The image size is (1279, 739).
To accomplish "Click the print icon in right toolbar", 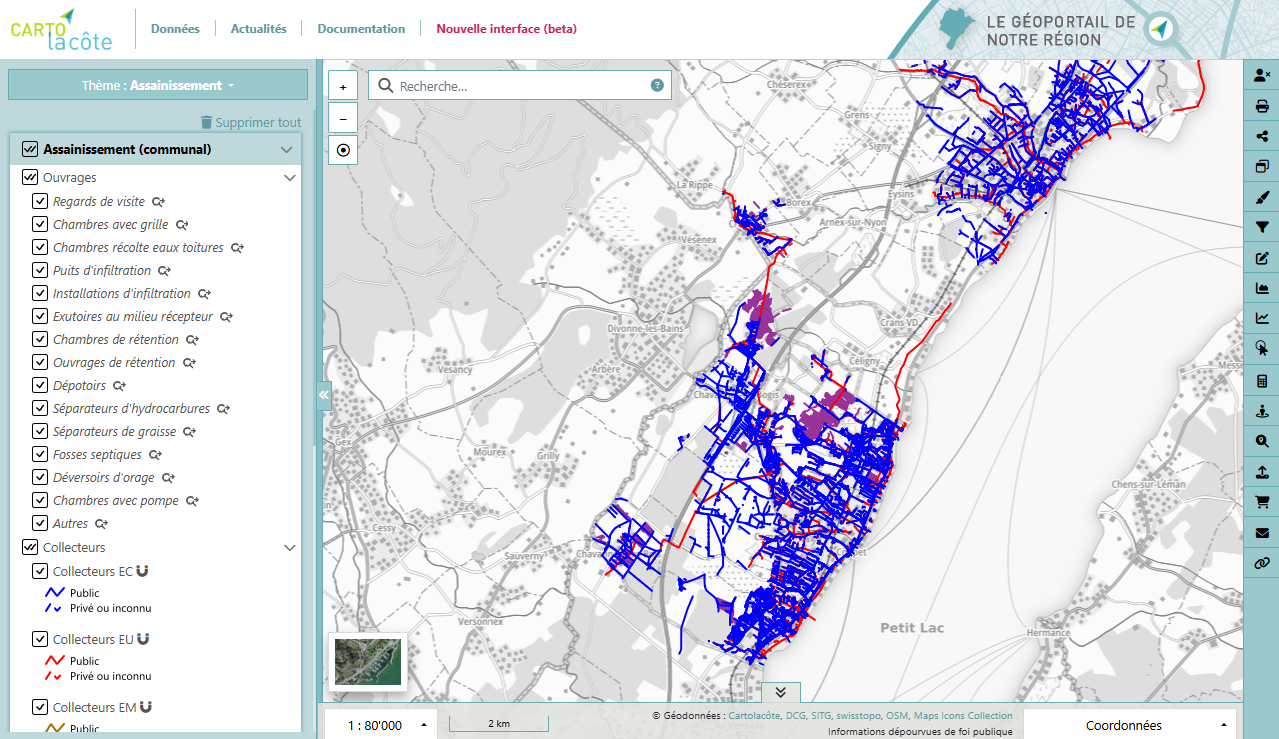I will pos(1262,106).
